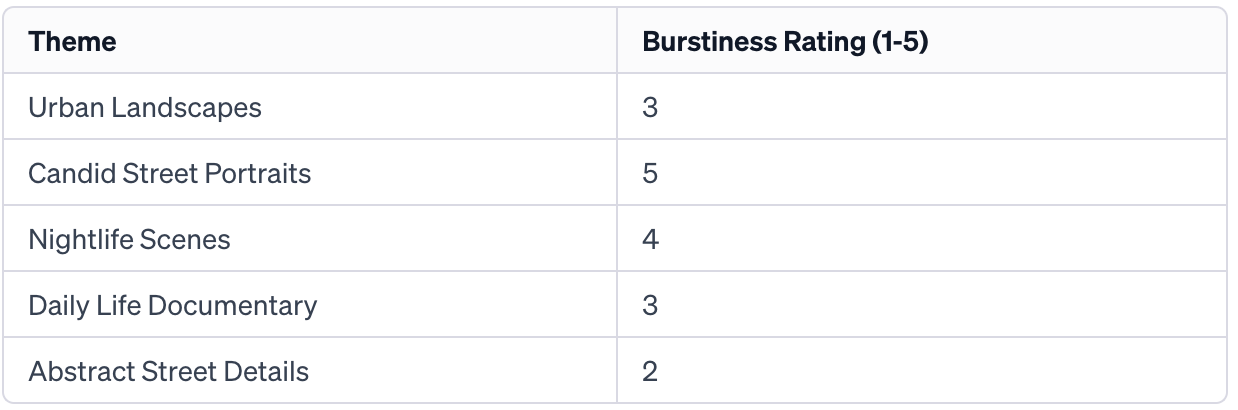This screenshot has width=1238, height=410.
Task: Click the word "Portraits" in the table
Action: (258, 174)
